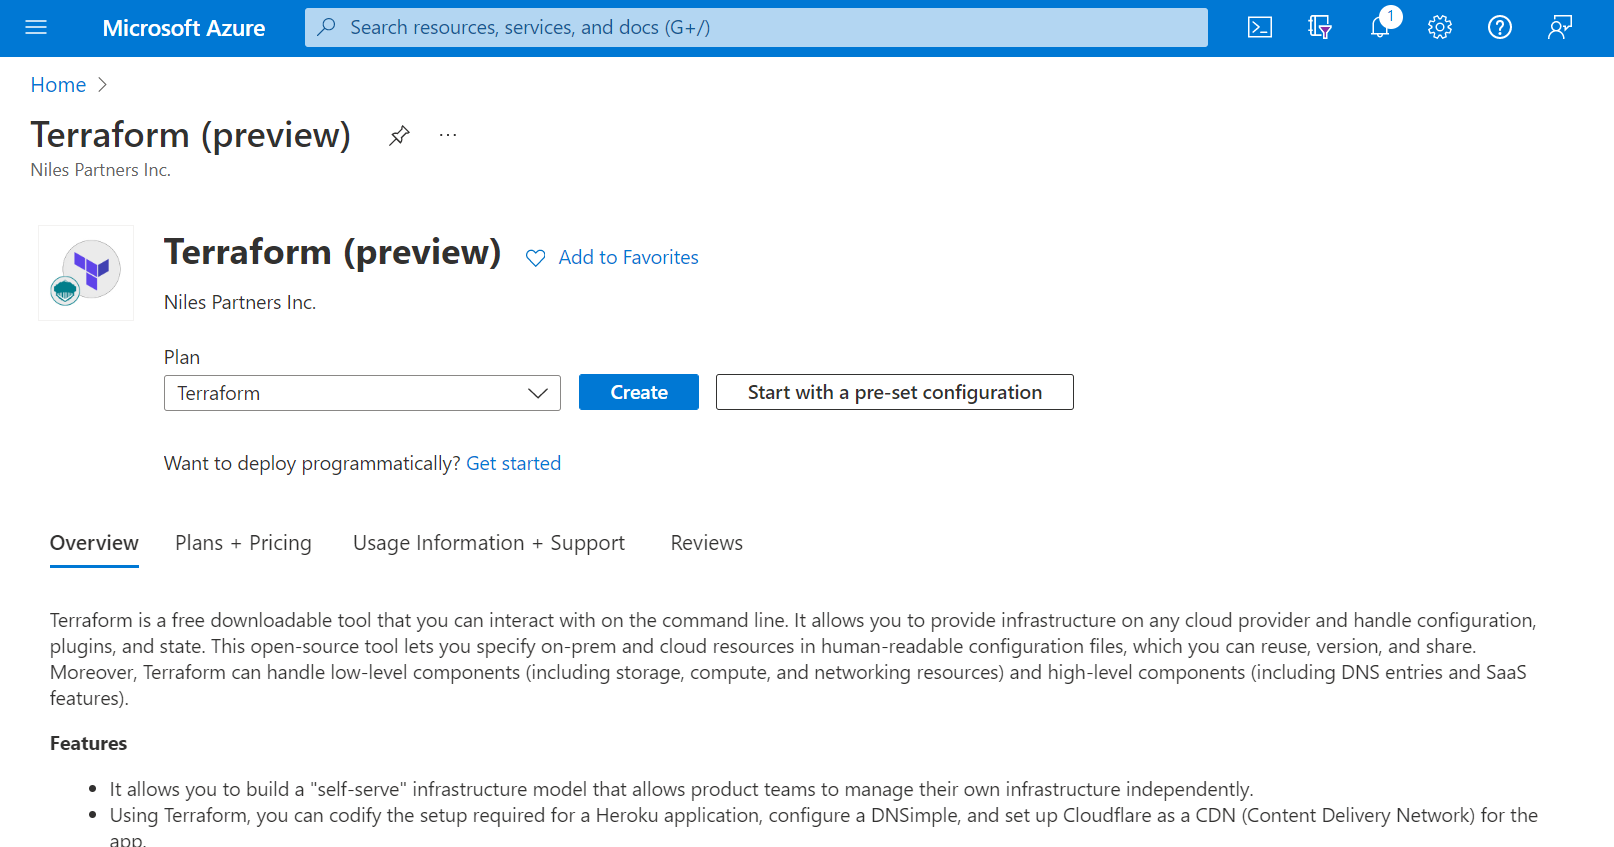The image size is (1614, 847).
Task: Open portal Settings gear
Action: point(1440,27)
